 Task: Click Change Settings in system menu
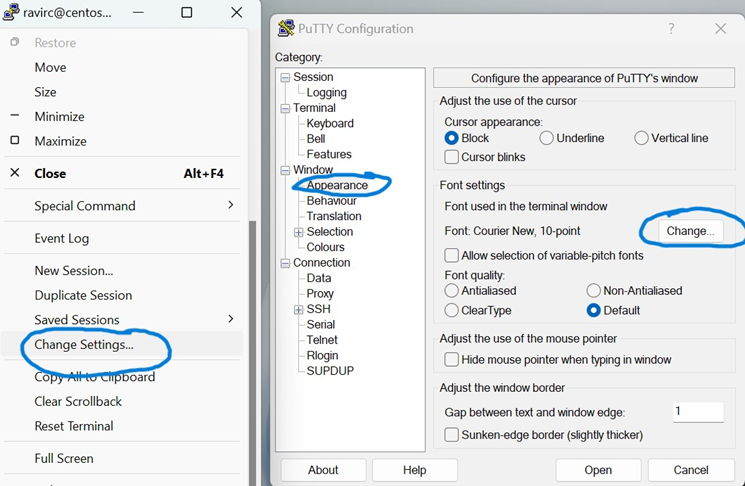point(123,344)
